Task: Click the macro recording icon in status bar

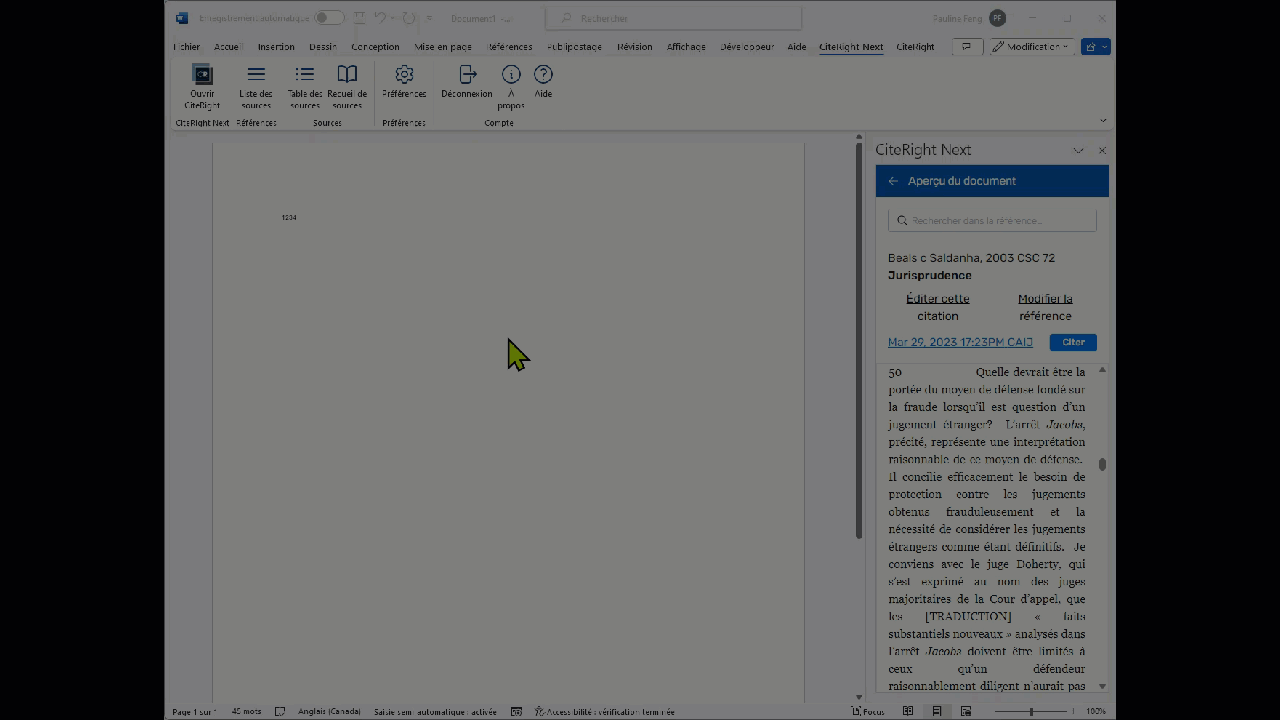Action: pyautogui.click(x=516, y=711)
